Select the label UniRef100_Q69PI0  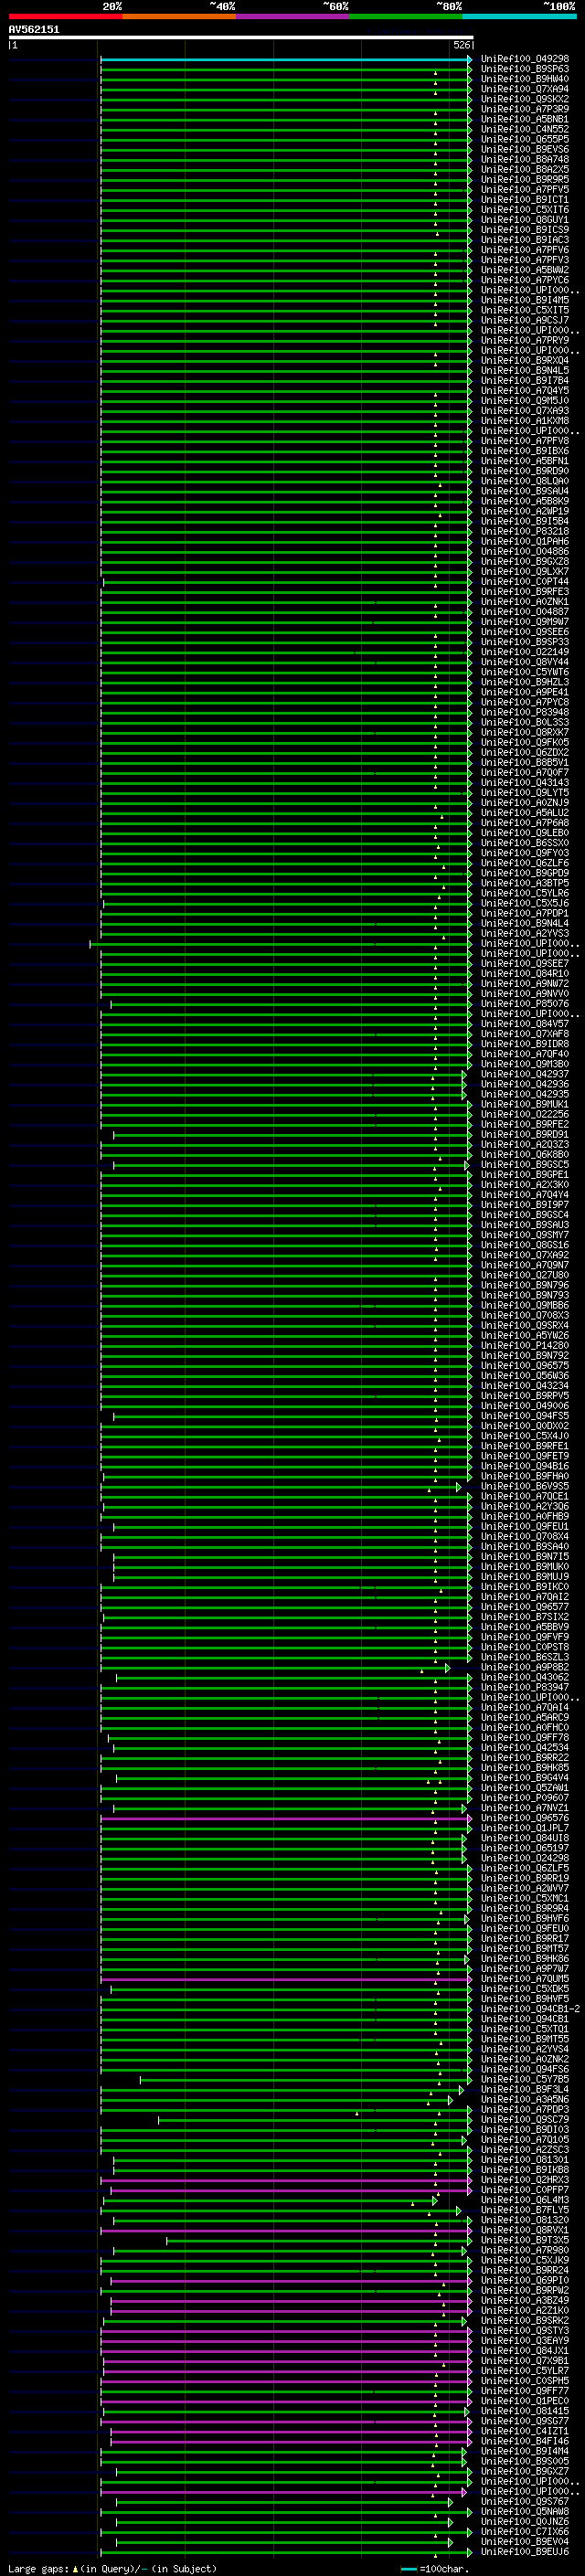tap(525, 2280)
